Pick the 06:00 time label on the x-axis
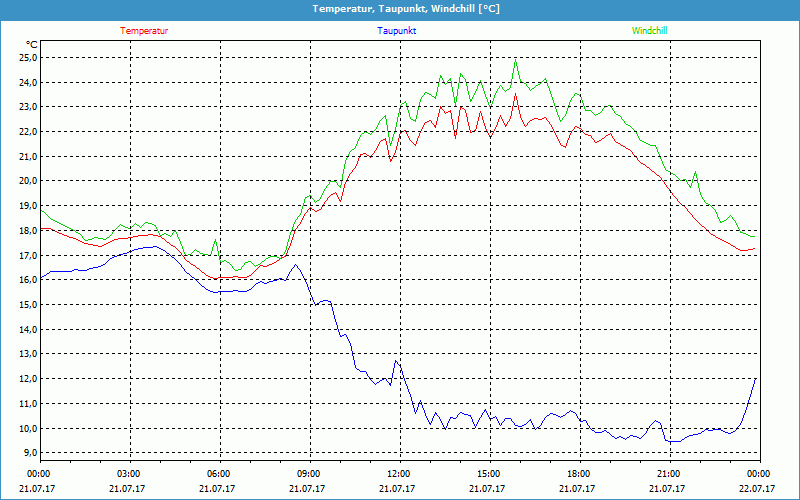Viewport: 800px width, 500px height. (x=219, y=474)
